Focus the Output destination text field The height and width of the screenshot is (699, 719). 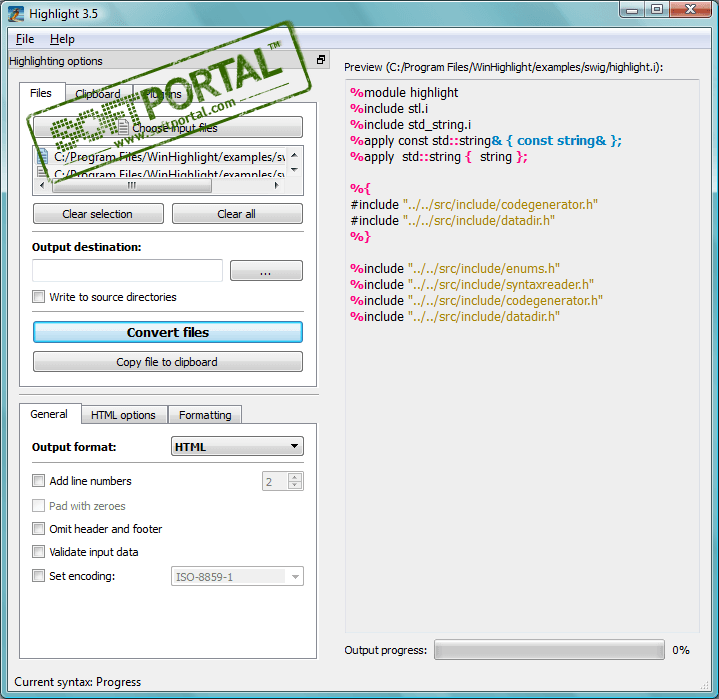(x=127, y=271)
